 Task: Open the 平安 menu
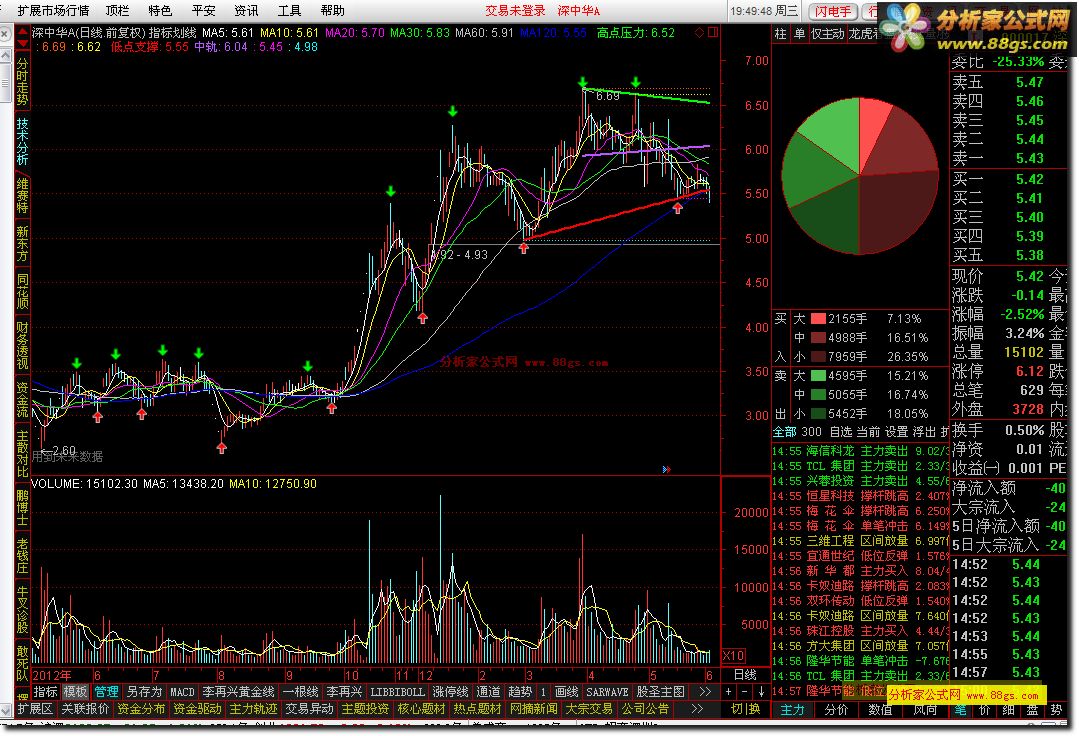tap(203, 10)
